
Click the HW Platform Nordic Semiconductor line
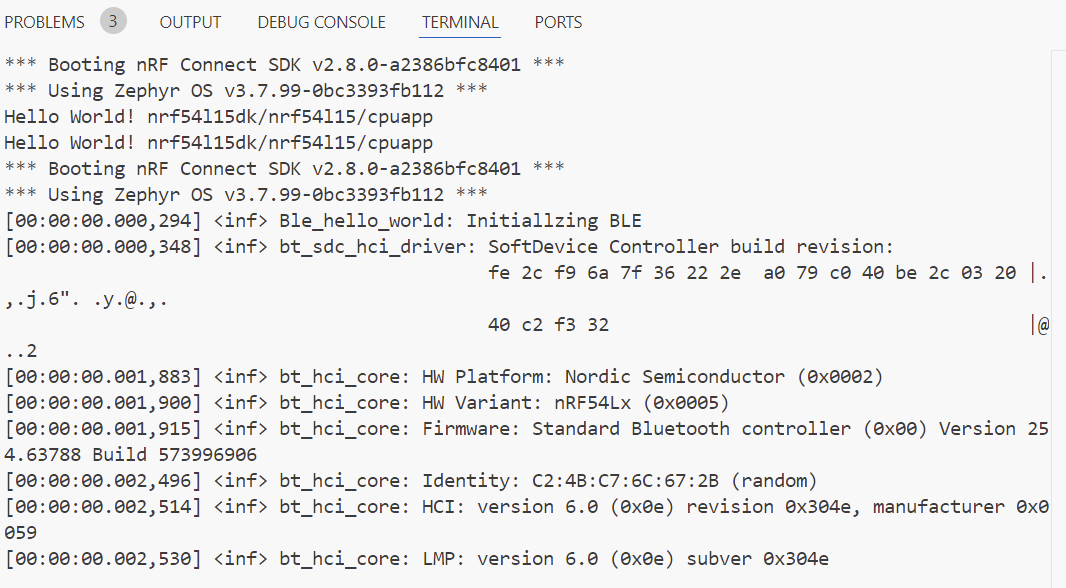pos(444,377)
